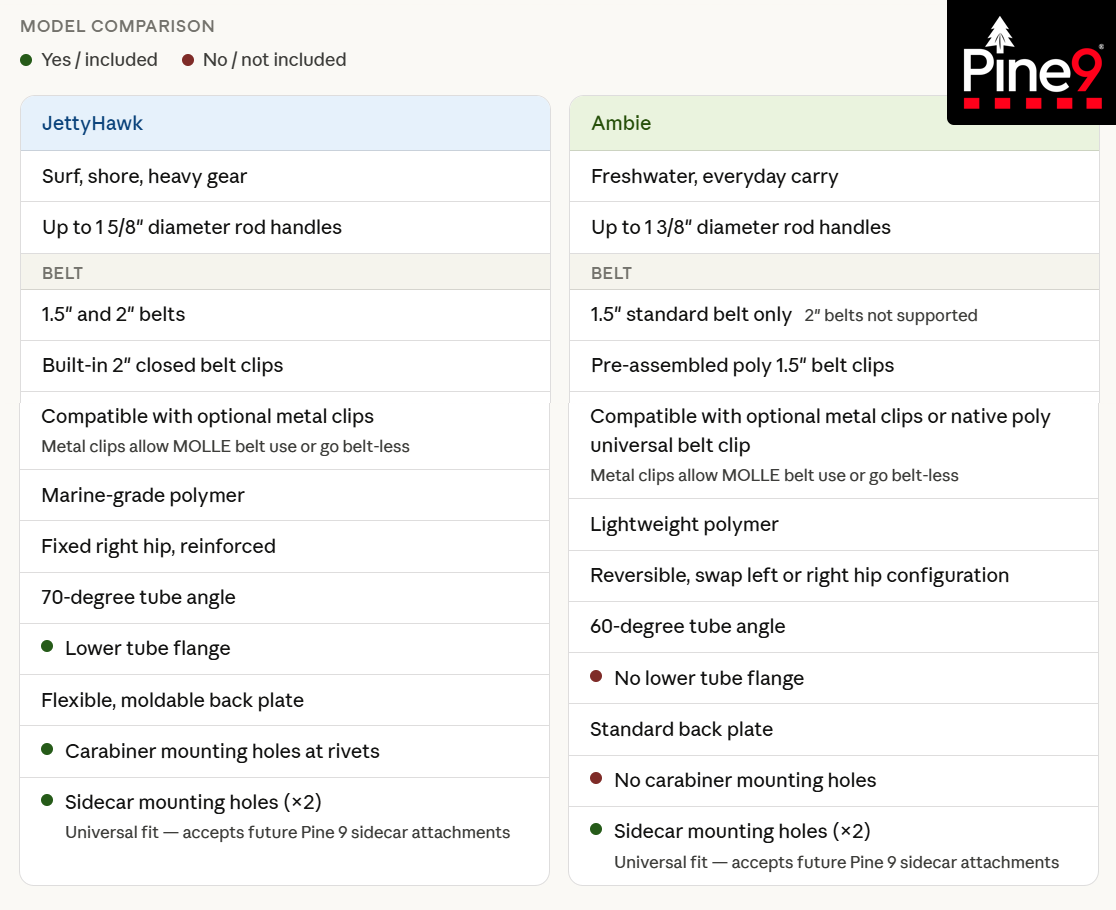This screenshot has height=910, width=1116.
Task: Click 'Surf, shore, heavy gear' row
Action: 144,177
